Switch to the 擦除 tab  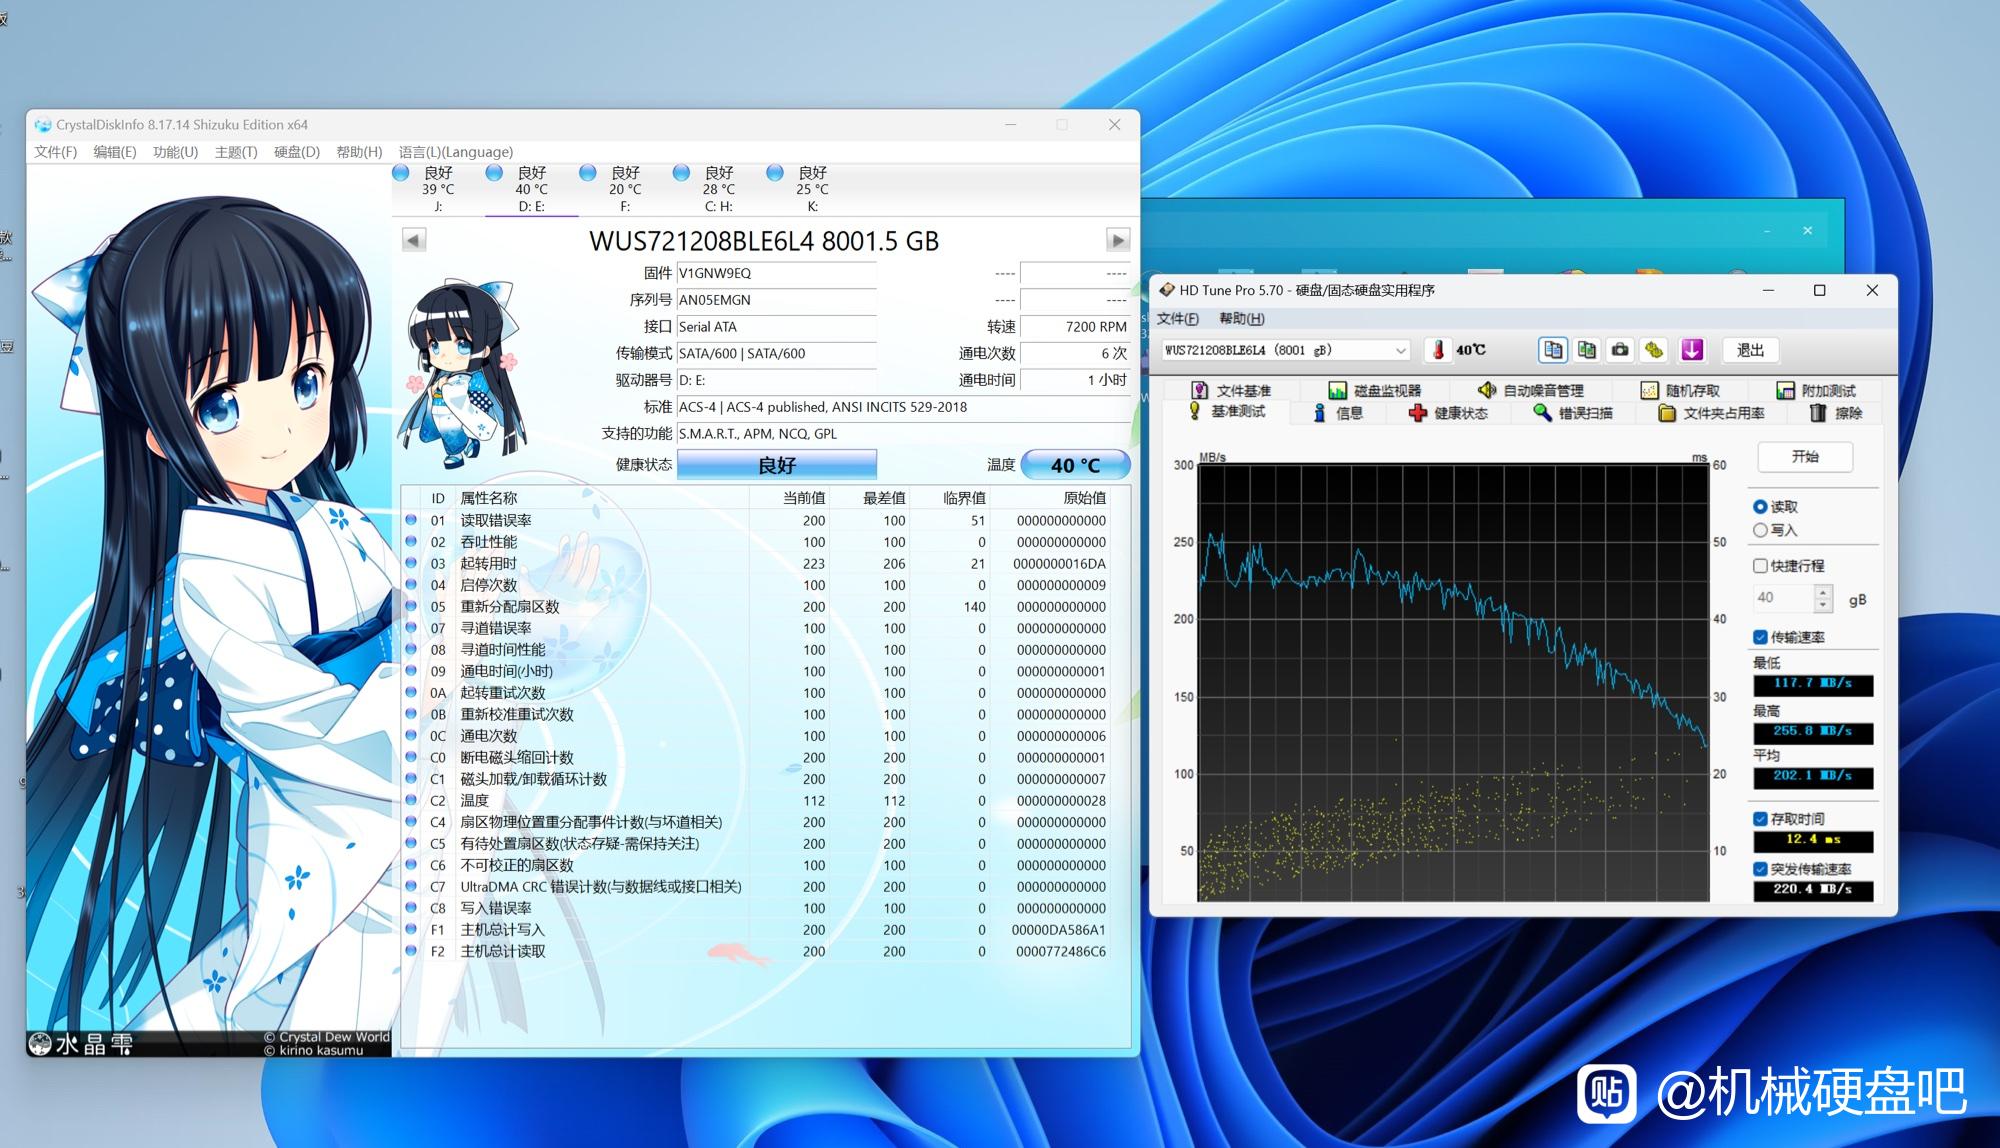[x=1836, y=413]
